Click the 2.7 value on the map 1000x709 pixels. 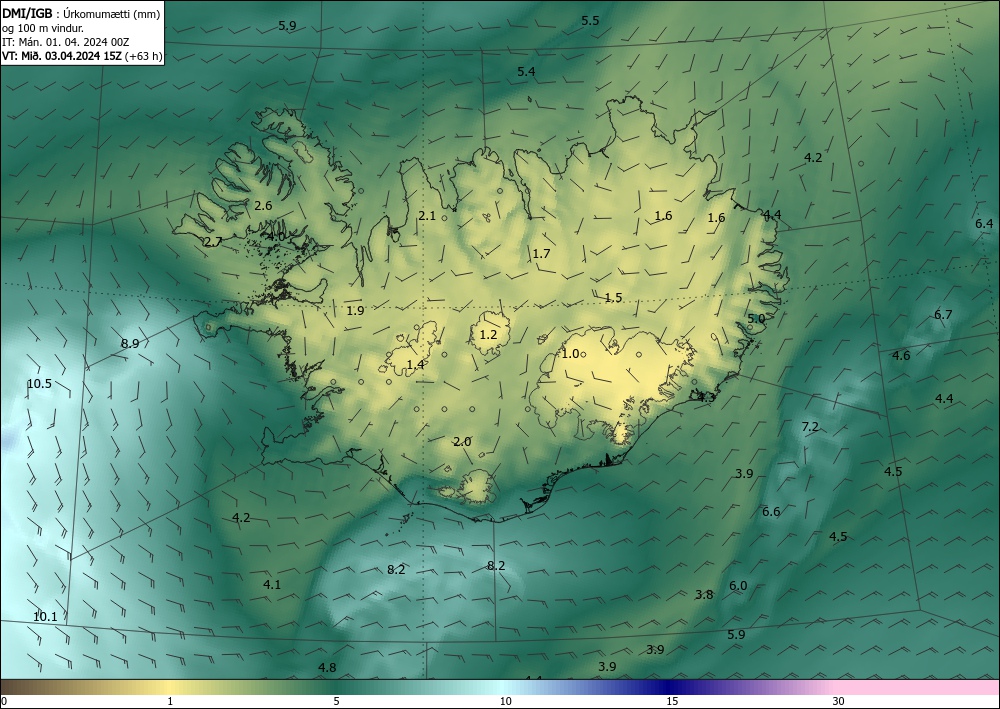pyautogui.click(x=212, y=242)
